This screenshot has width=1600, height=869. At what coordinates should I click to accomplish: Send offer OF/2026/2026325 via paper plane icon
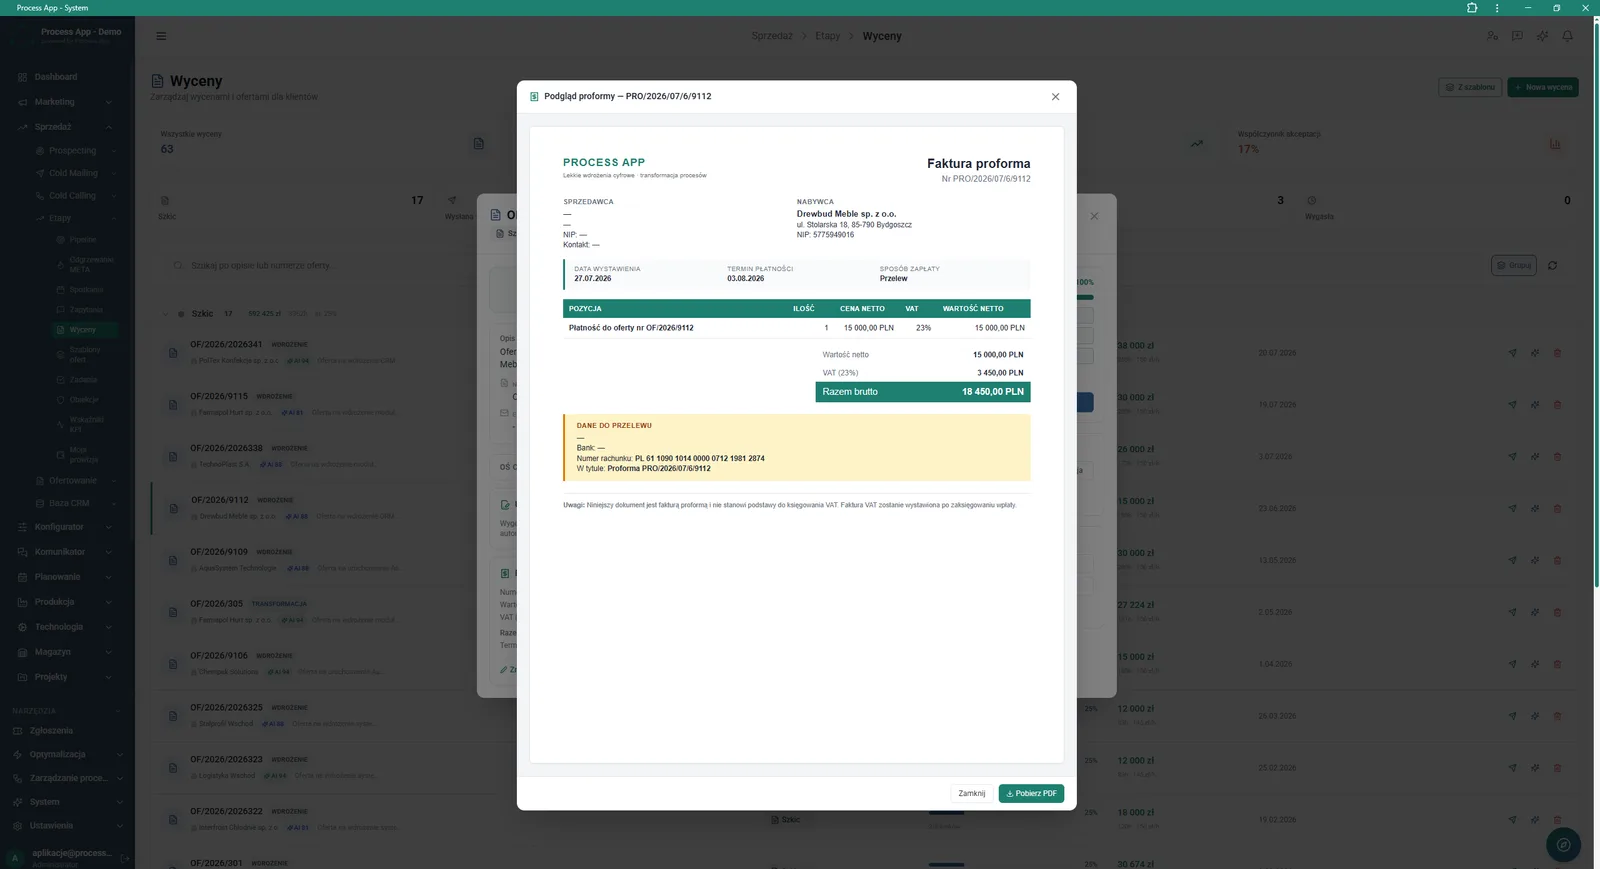point(1512,716)
